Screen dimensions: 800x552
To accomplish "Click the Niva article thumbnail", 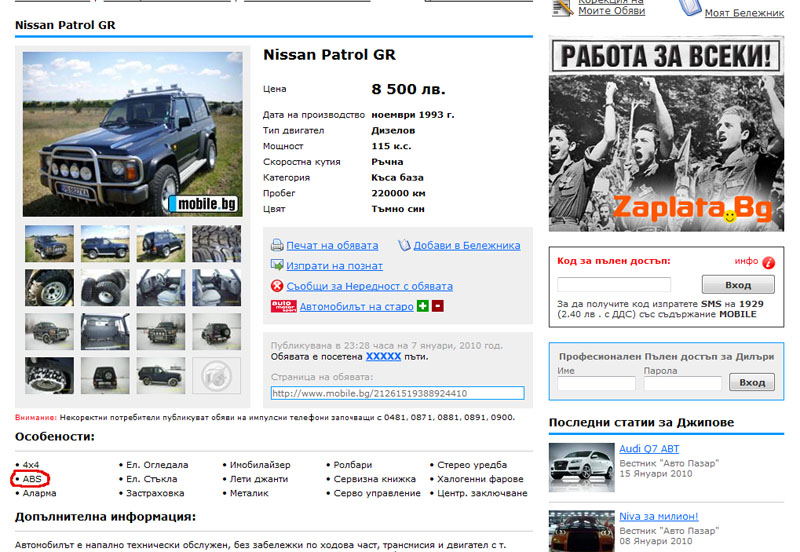I will pos(582,531).
